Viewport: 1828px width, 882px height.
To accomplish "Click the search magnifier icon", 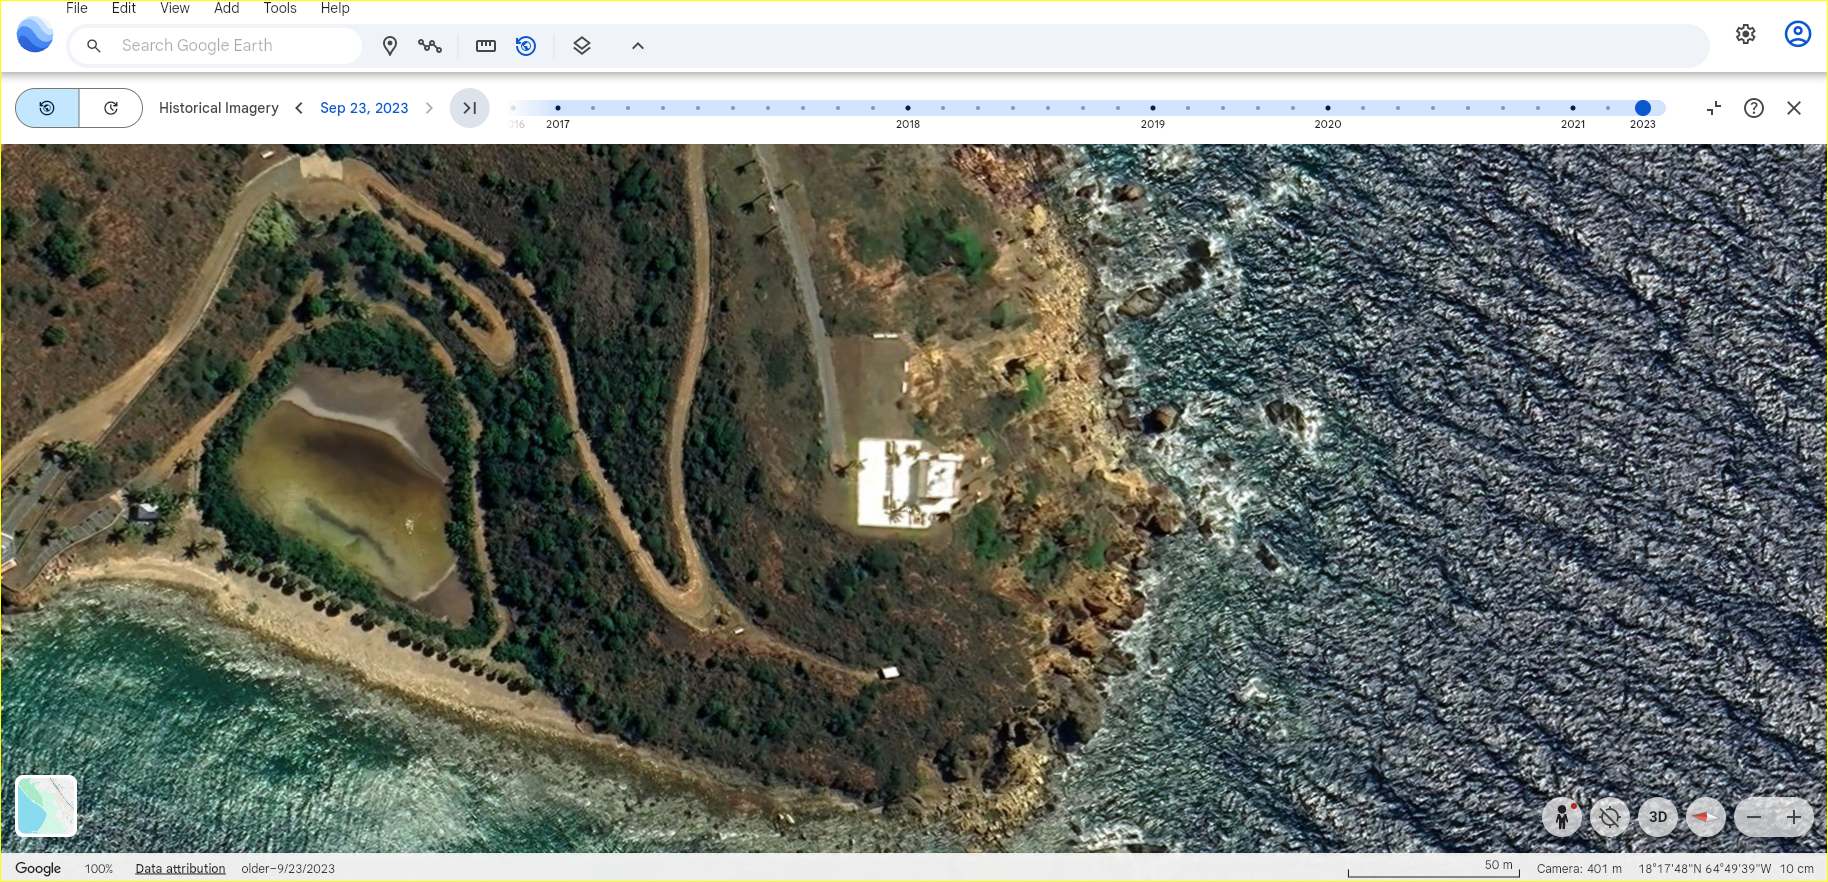I will (x=94, y=45).
